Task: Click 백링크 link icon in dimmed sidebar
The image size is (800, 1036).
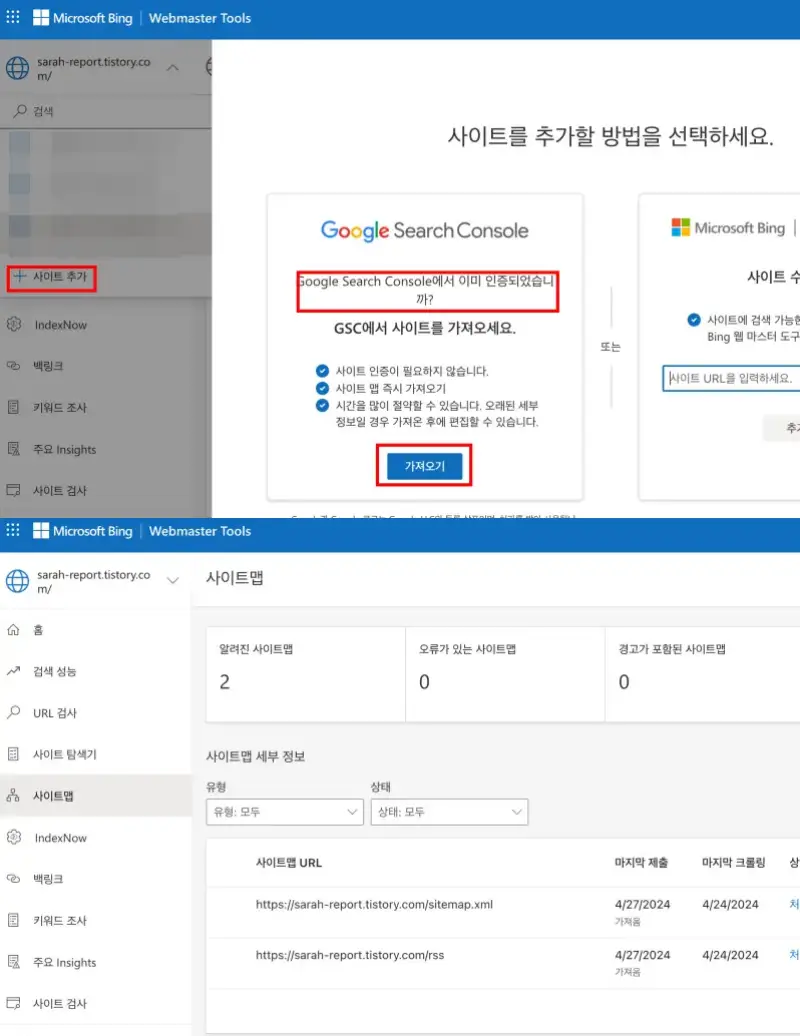Action: coord(13,365)
